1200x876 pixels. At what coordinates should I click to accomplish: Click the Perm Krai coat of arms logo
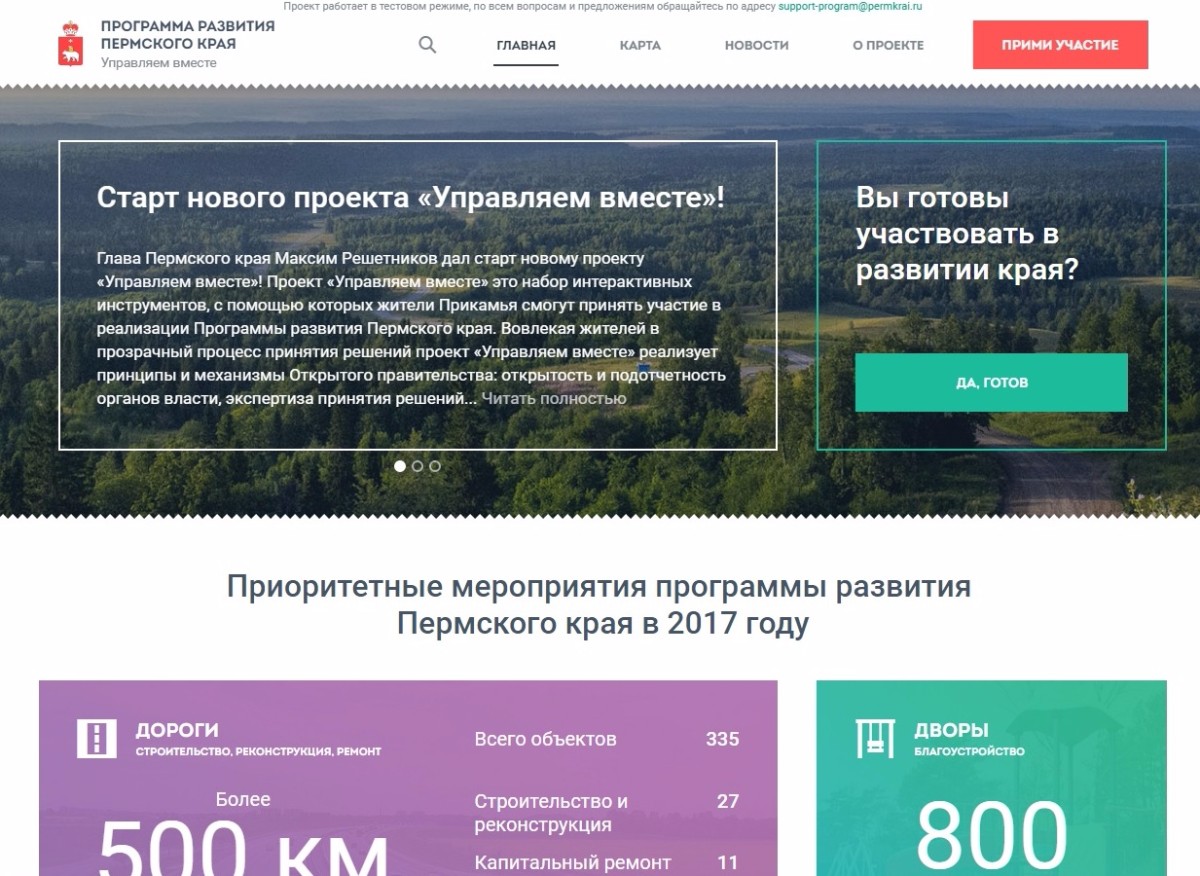point(71,44)
